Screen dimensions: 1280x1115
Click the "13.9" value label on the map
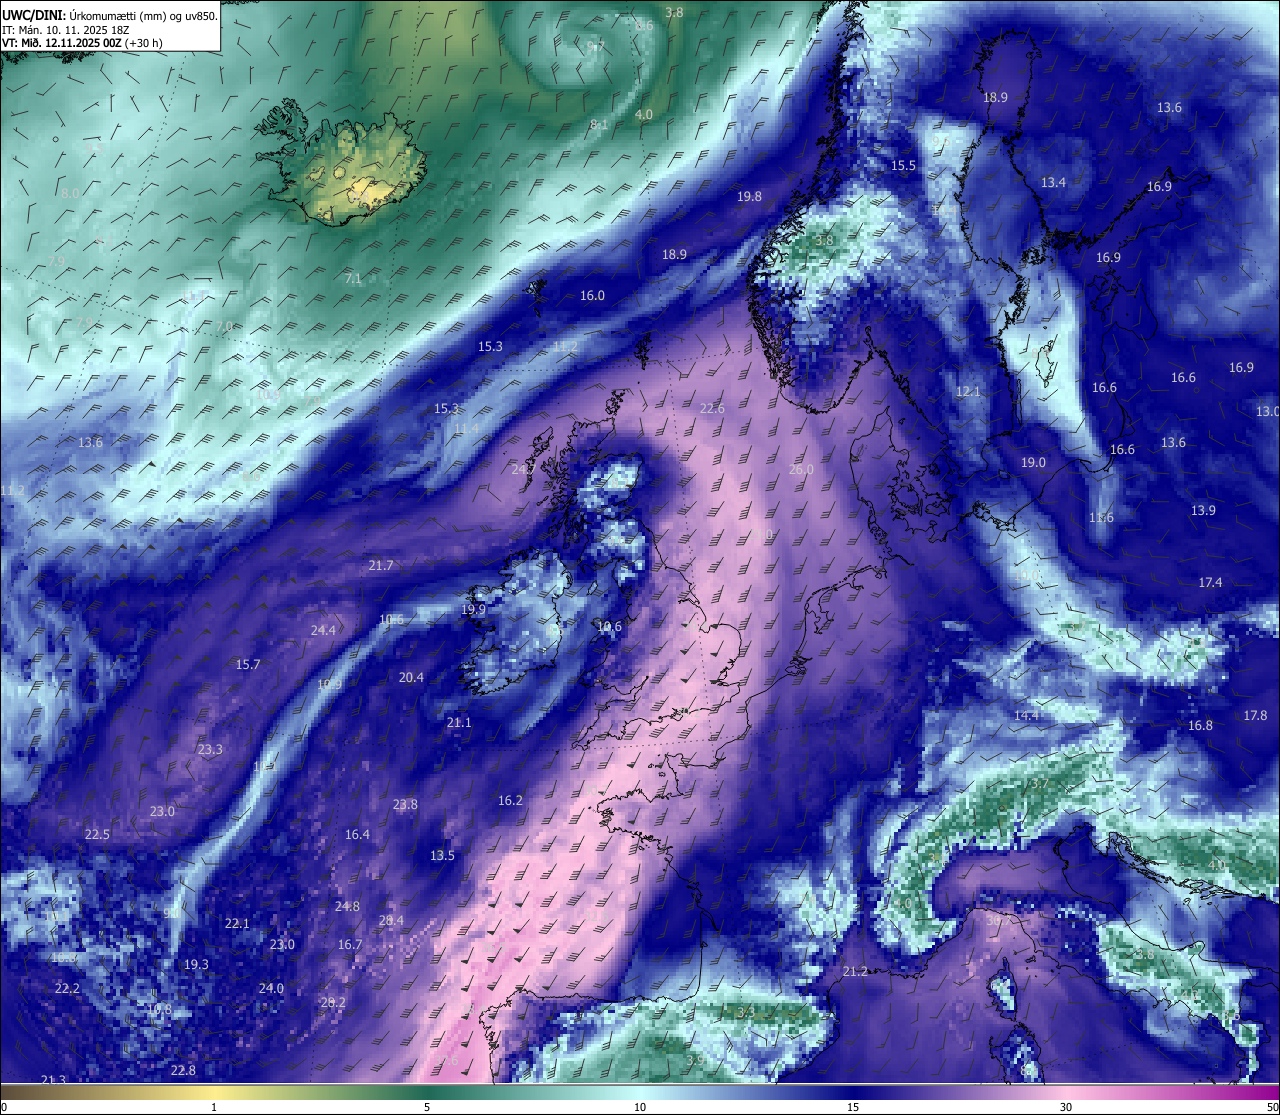(1203, 511)
